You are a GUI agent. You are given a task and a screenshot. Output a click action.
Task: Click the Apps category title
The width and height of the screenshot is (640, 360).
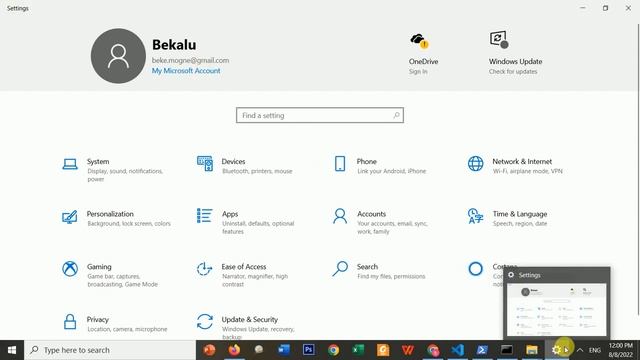(230, 214)
